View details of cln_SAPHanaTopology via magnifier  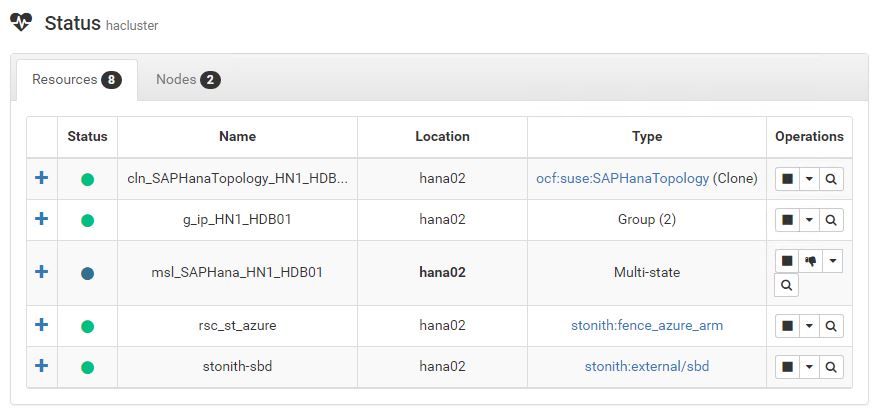(x=831, y=179)
